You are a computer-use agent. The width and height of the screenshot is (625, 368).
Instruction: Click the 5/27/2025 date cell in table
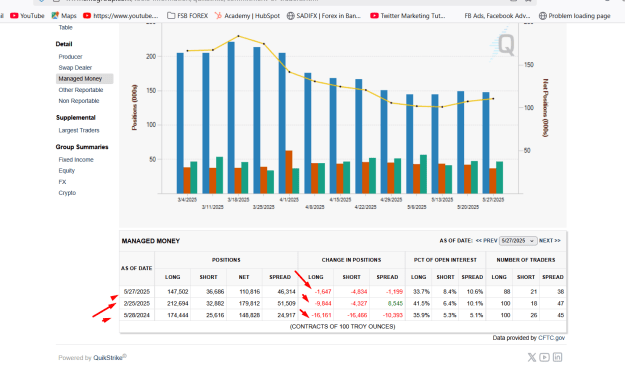click(137, 292)
